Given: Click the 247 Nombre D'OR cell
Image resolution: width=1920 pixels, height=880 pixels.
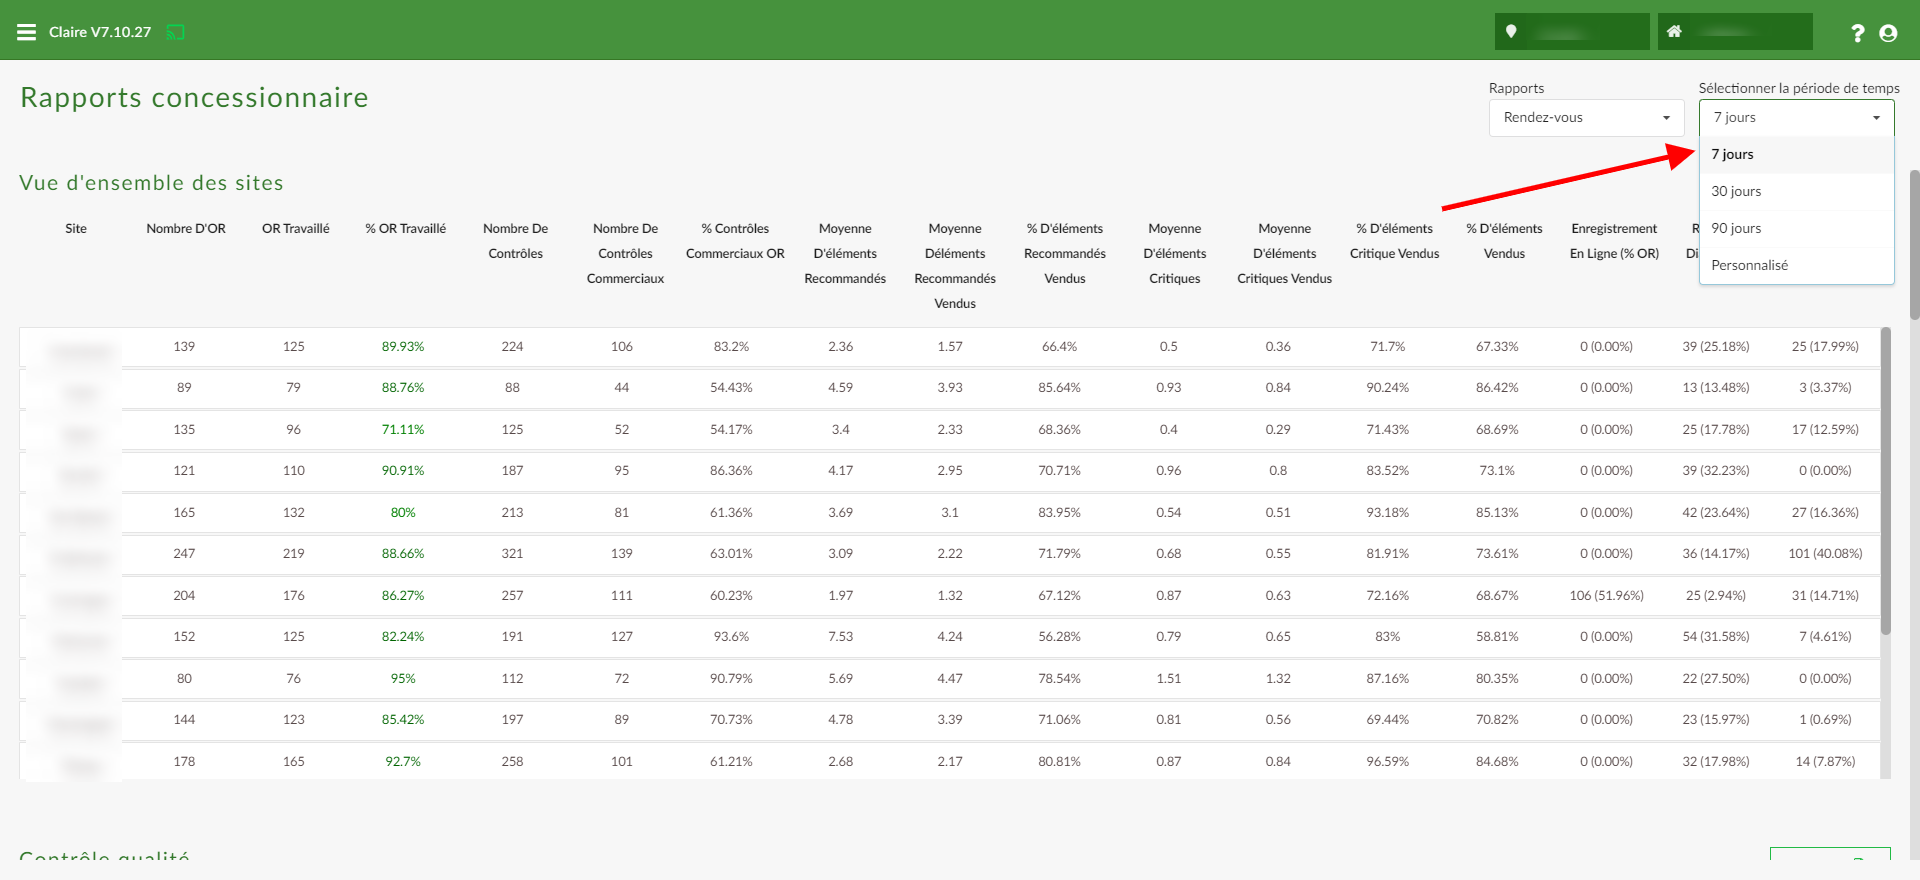Looking at the screenshot, I should coord(184,553).
